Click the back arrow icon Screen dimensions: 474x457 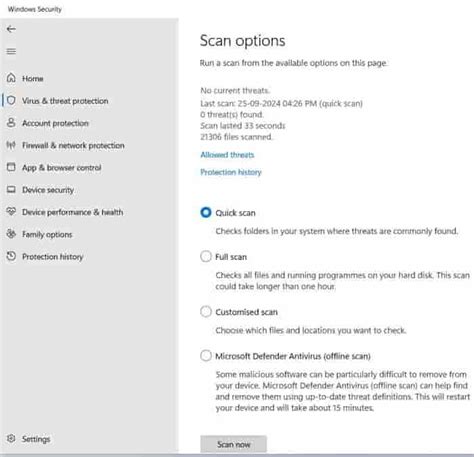(x=11, y=29)
